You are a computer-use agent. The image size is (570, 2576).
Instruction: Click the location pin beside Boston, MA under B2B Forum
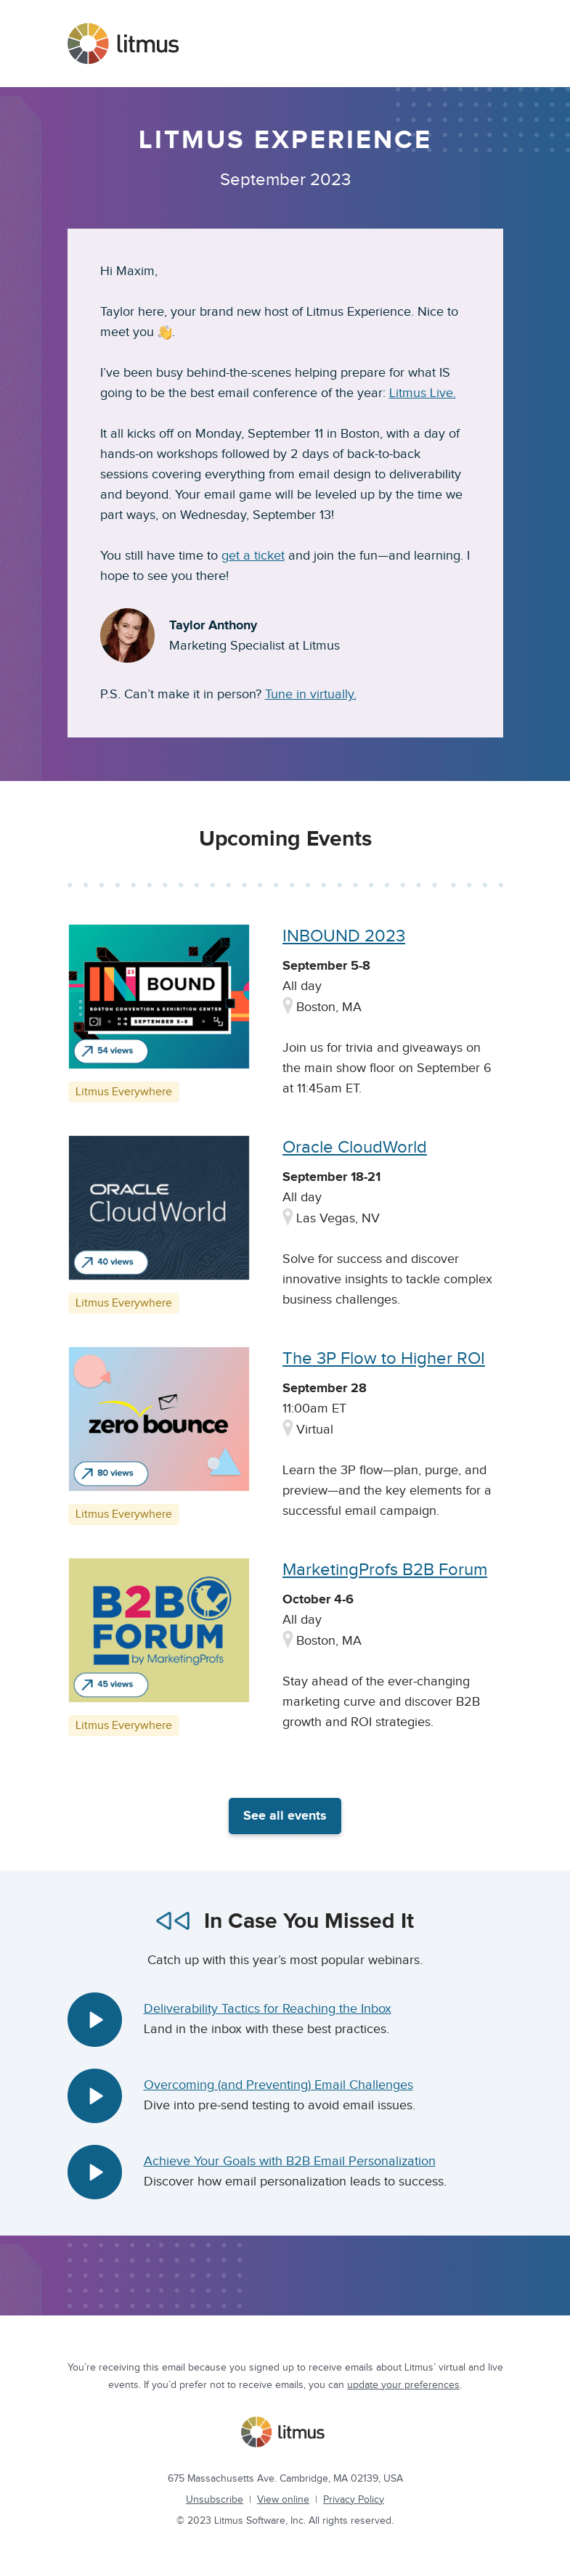tap(288, 1639)
